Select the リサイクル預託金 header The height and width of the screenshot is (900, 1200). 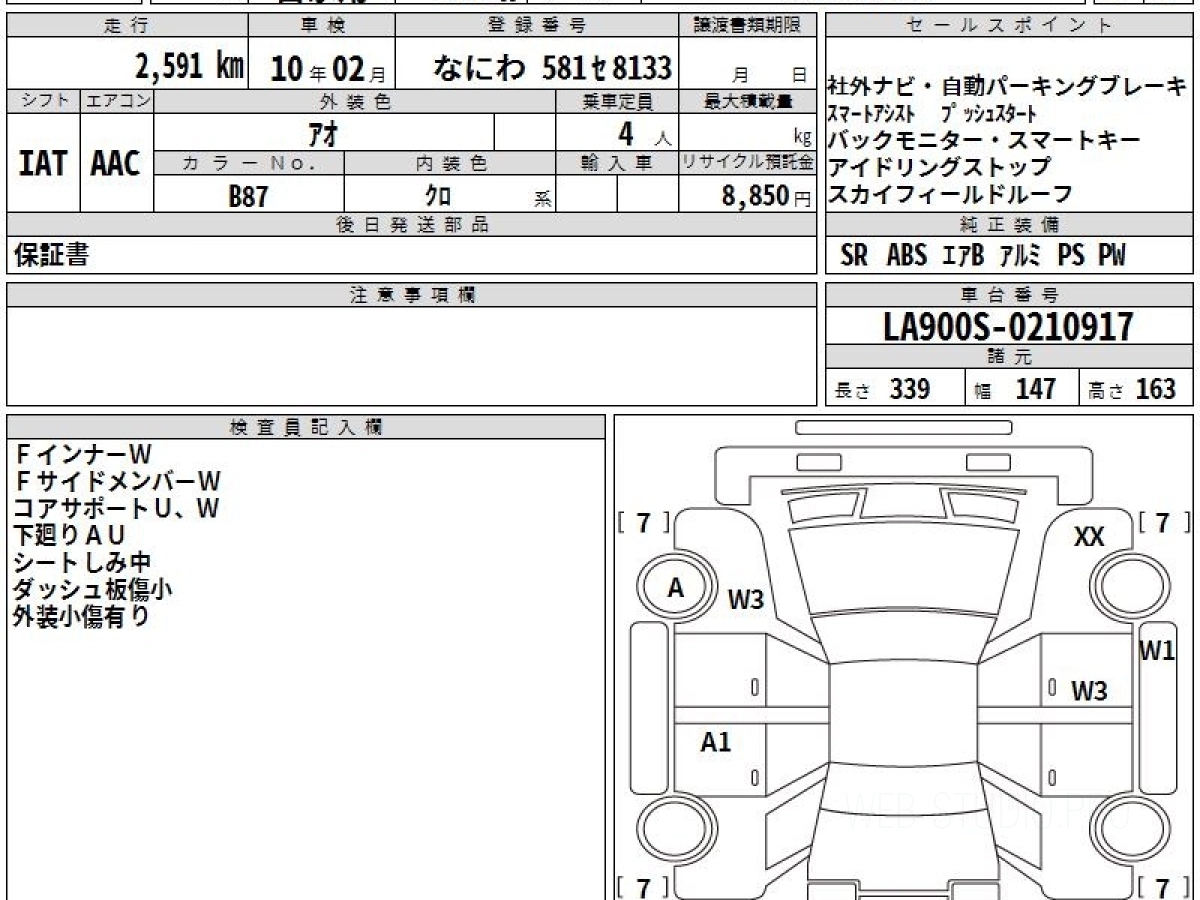coord(748,162)
